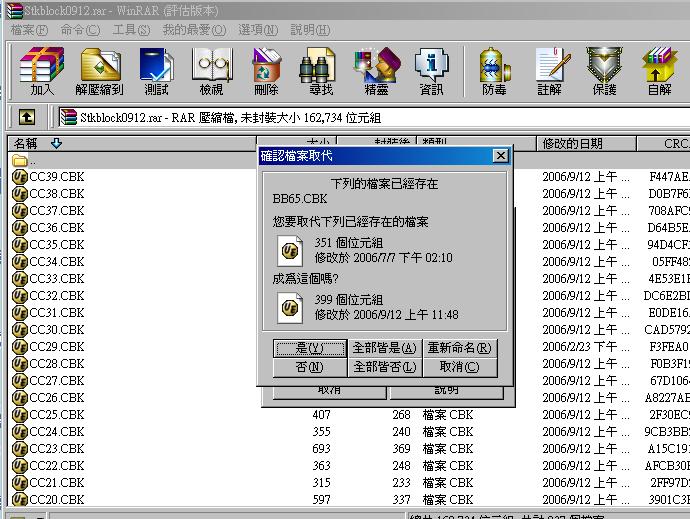Click the 防毒 (Virus Scan) toolbar icon
Image resolution: width=690 pixels, height=519 pixels.
494,72
